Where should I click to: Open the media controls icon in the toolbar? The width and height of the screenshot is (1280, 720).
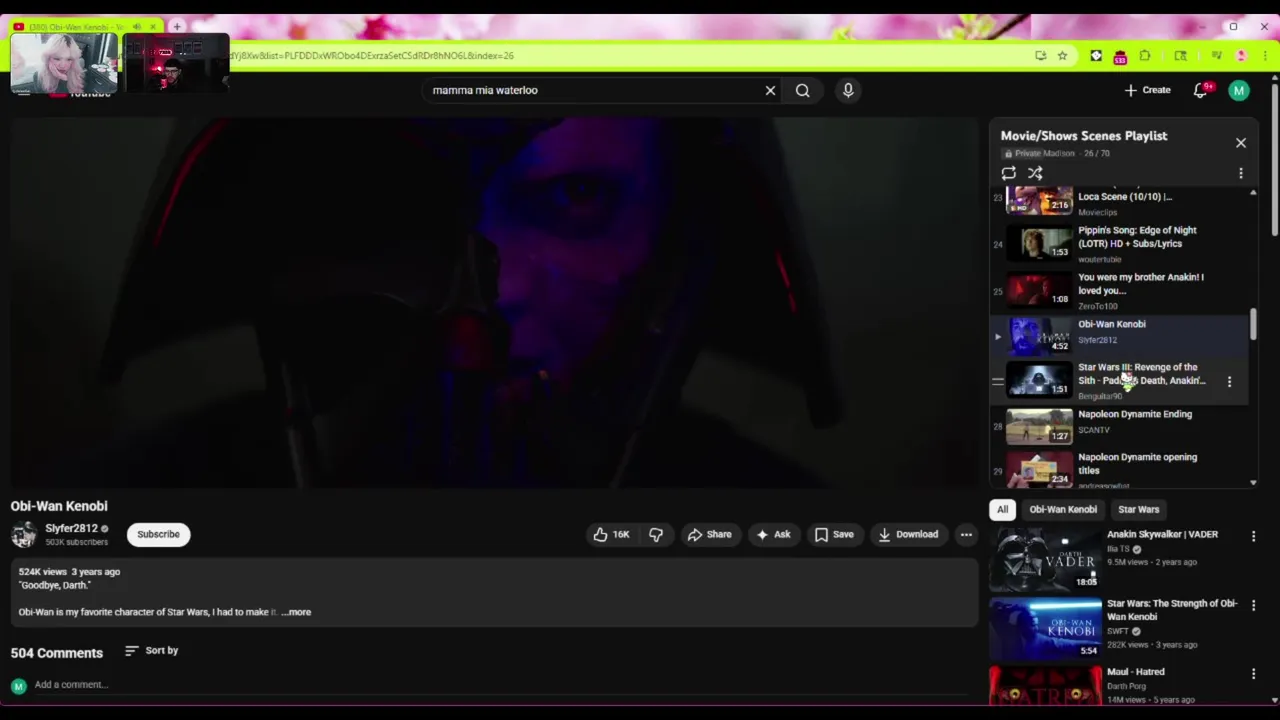[1216, 56]
